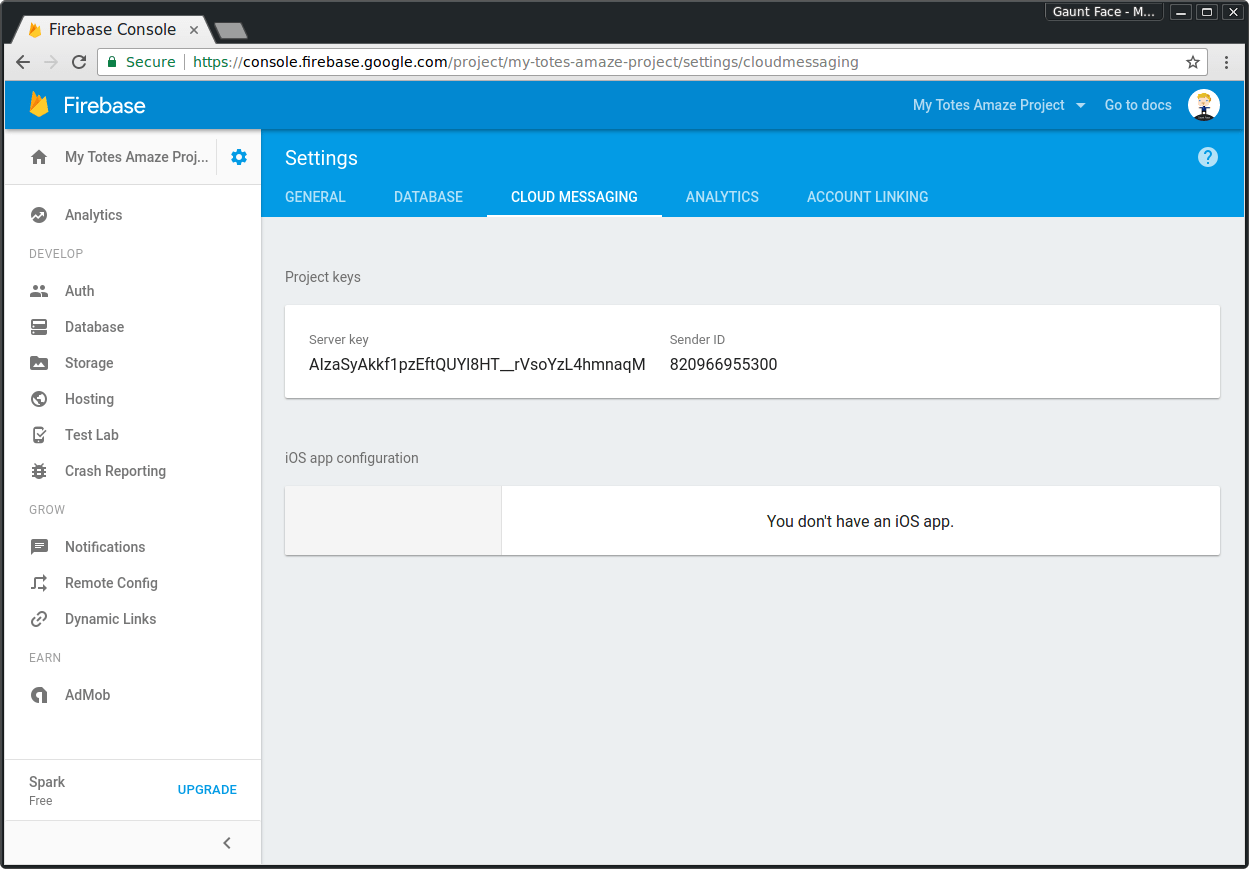Switch to the ANALYTICS tab

pyautogui.click(x=722, y=197)
